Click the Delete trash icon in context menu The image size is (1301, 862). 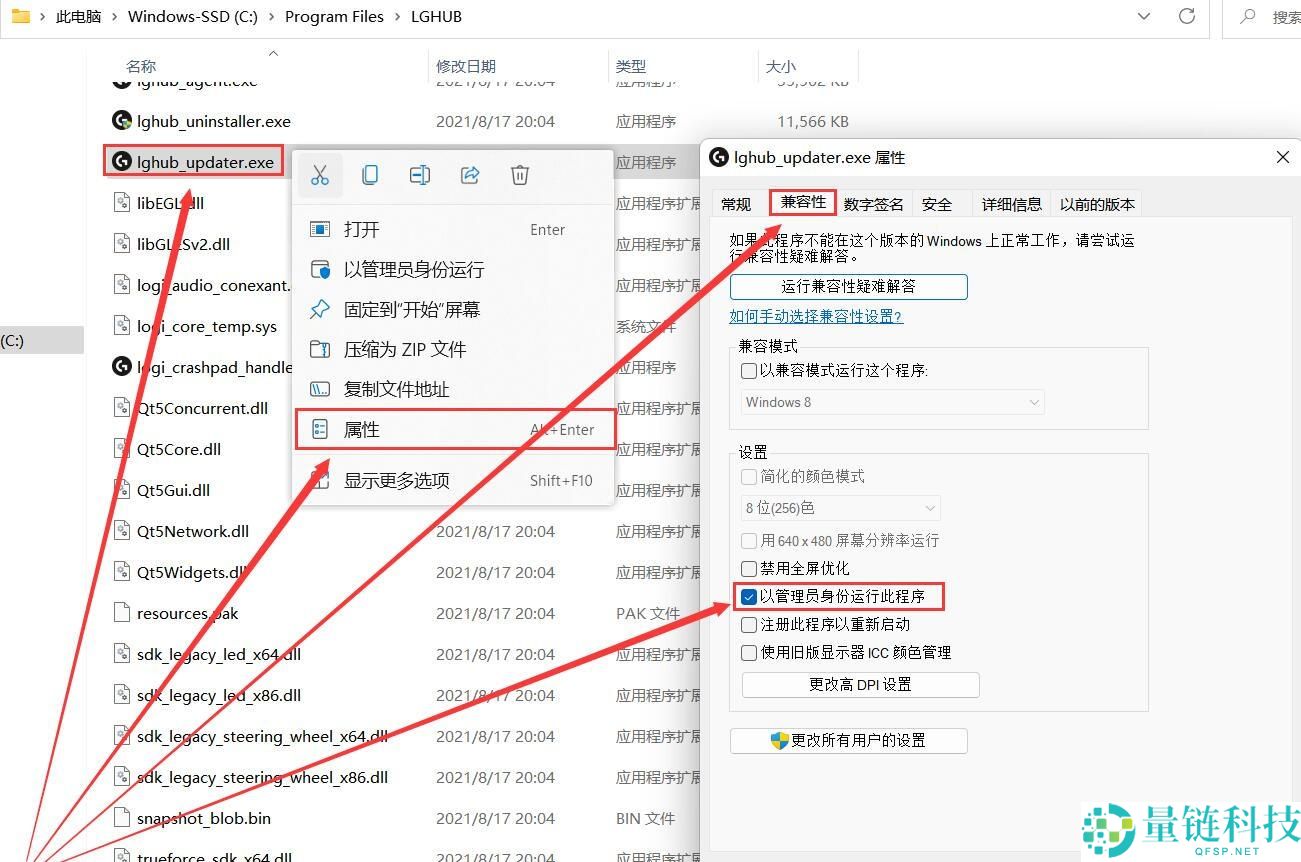pyautogui.click(x=520, y=175)
